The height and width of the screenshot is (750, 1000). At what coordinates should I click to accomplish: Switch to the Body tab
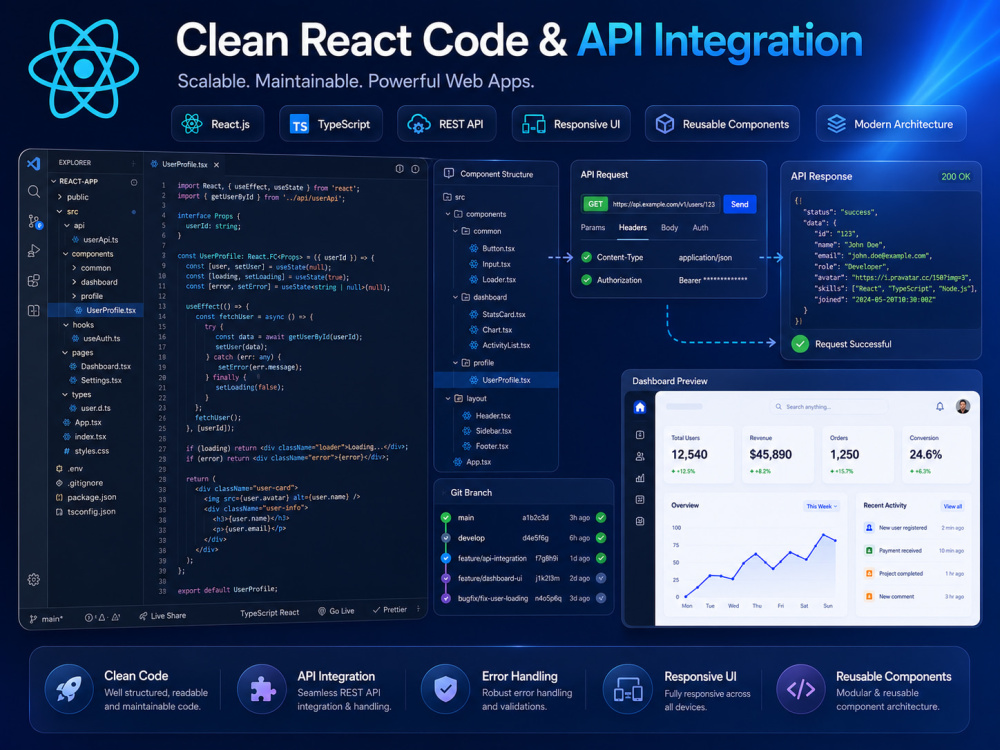pos(670,228)
